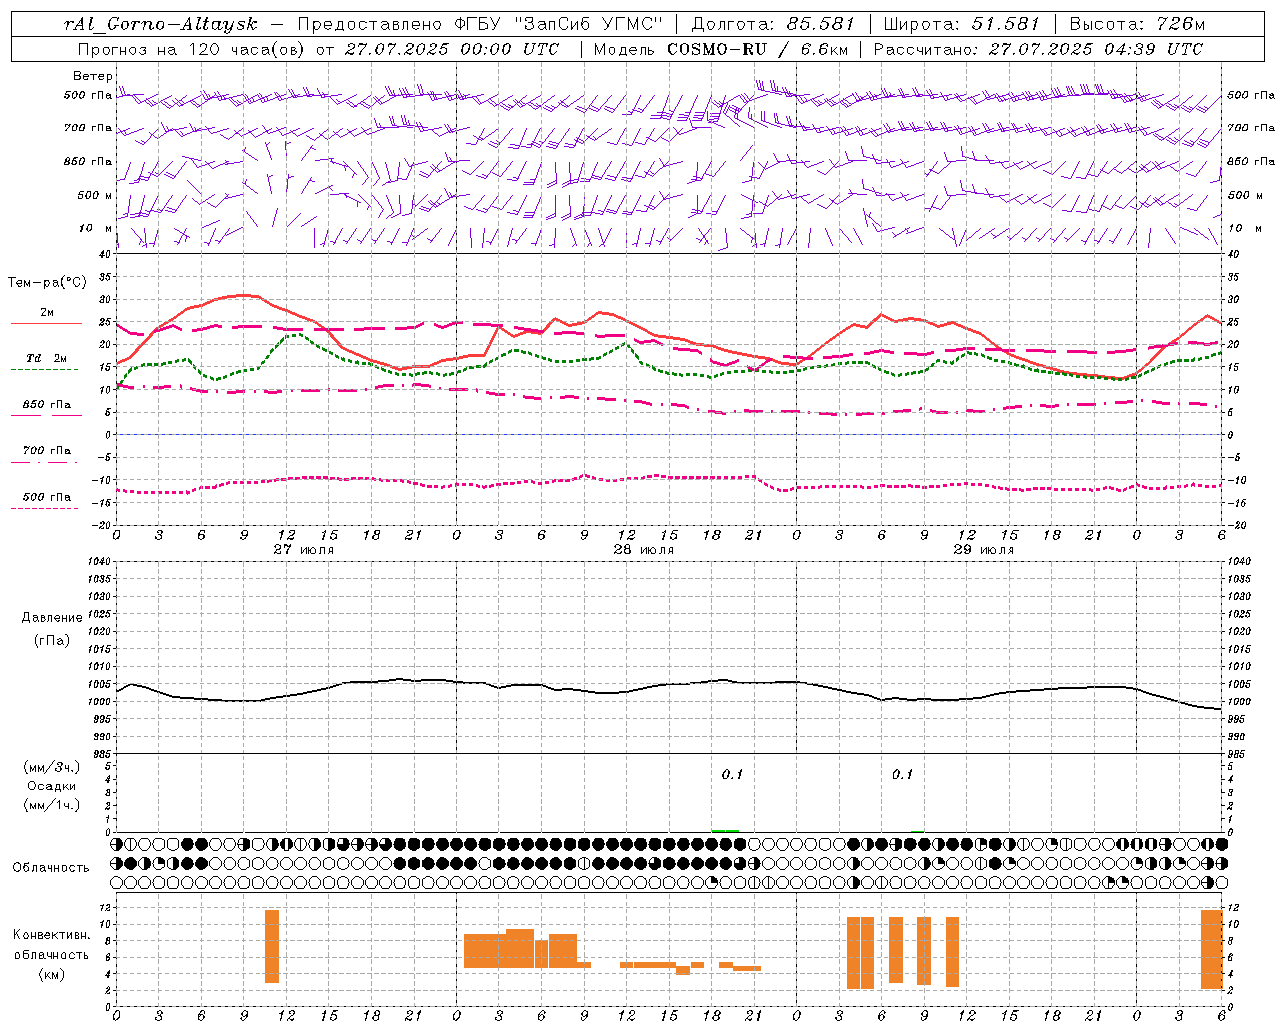Viewport: 1280px width, 1024px height.
Task: Click the 500 гПа temperature legend entry
Action: (47, 497)
